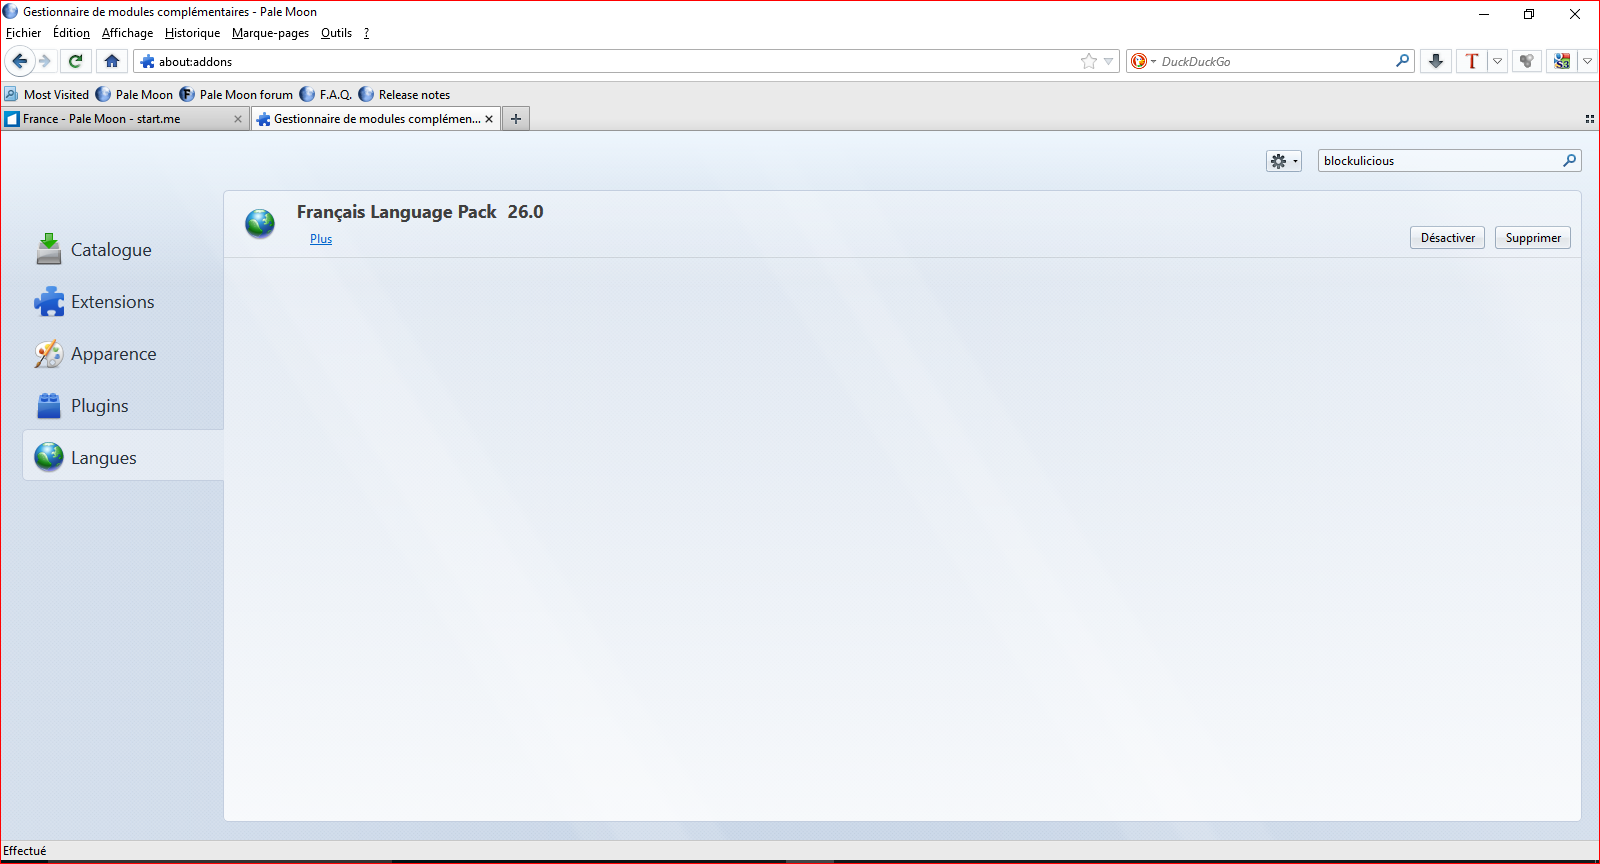Open the Most Visited bookmarks folder
Image resolution: width=1600 pixels, height=864 pixels.
pos(47,95)
